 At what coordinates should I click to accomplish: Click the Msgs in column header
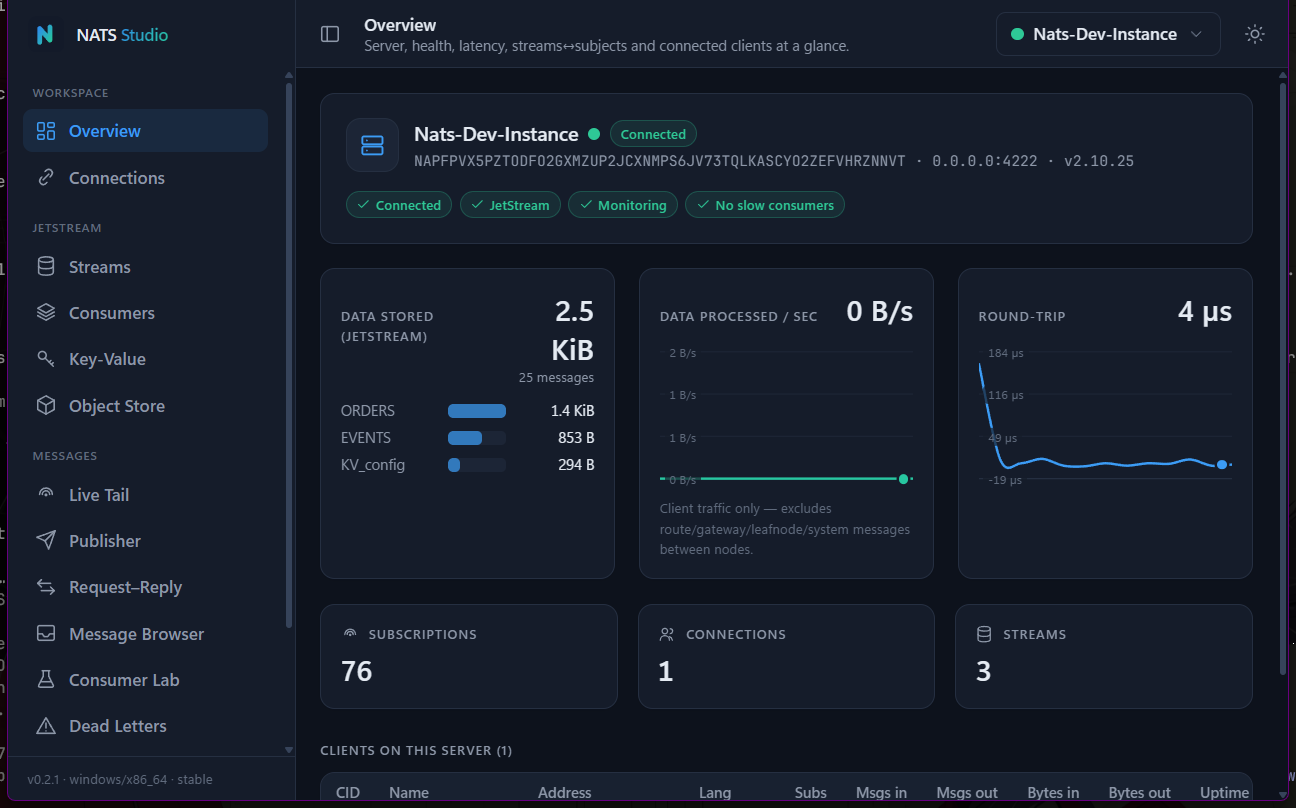[881, 793]
